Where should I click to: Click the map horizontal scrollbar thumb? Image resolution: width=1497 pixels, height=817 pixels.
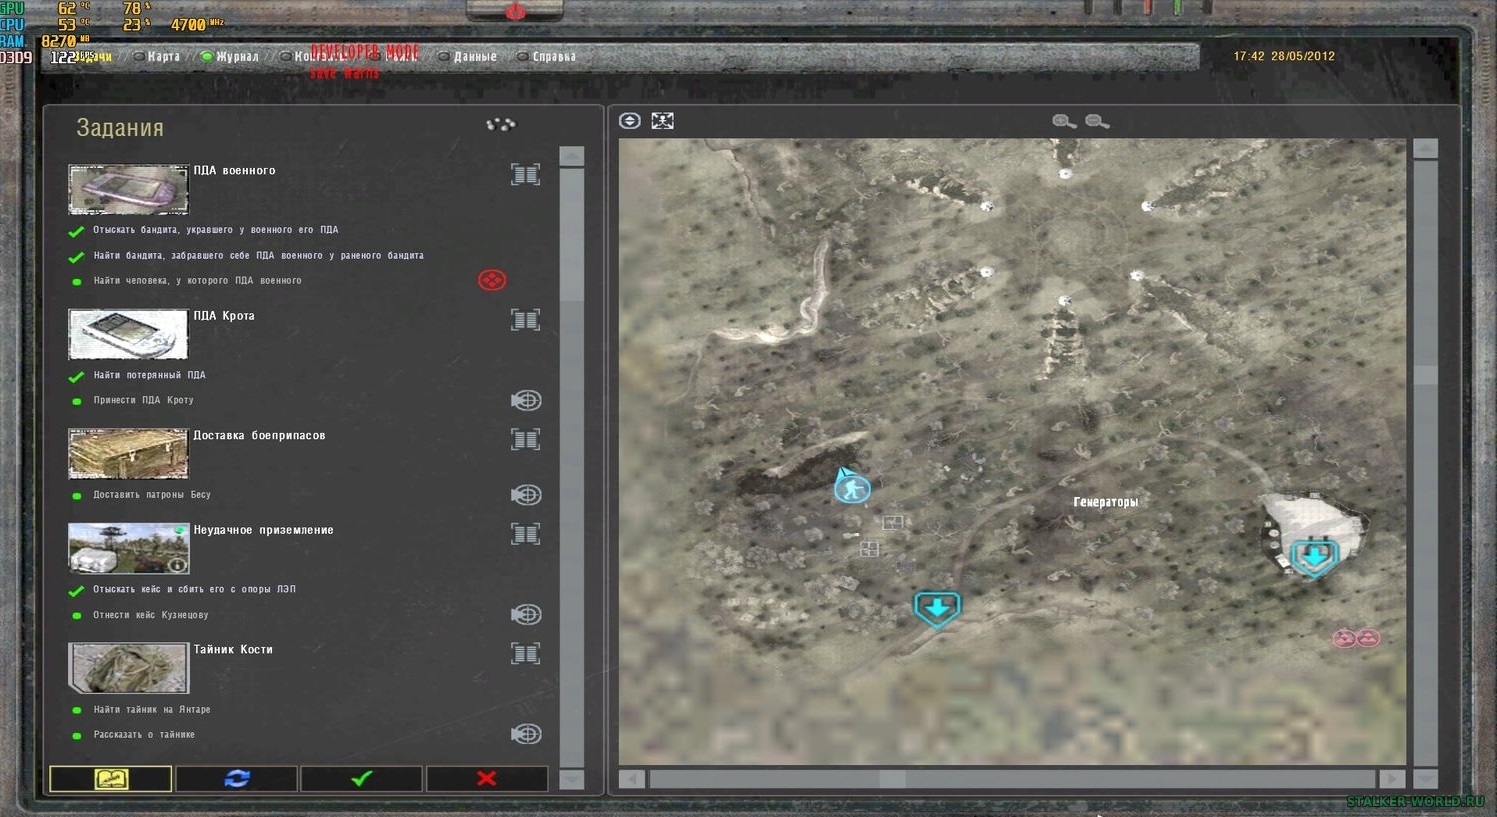[893, 778]
